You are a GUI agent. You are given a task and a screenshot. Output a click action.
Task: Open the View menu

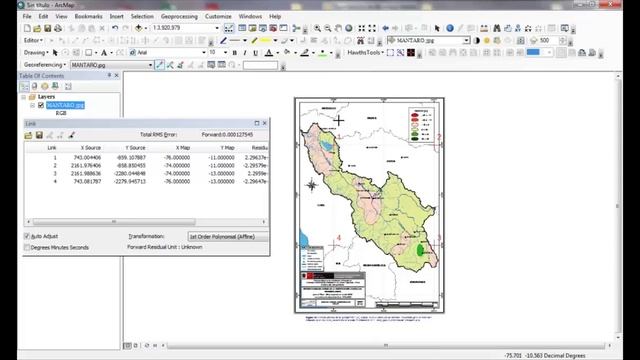(x=61, y=16)
